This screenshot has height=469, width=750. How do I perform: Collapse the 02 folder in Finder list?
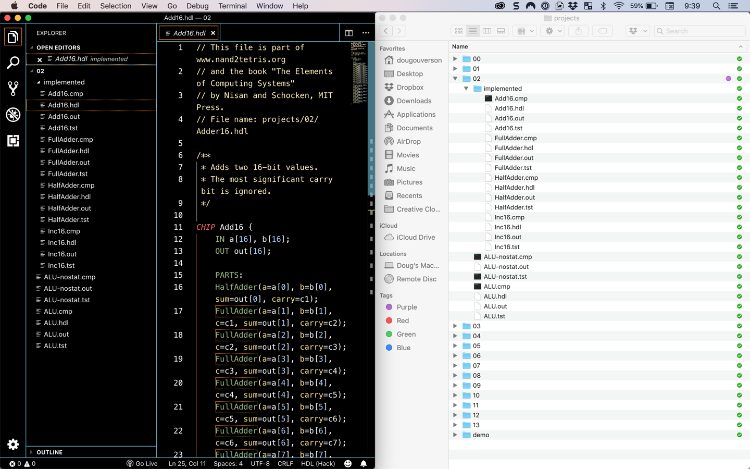tap(457, 78)
